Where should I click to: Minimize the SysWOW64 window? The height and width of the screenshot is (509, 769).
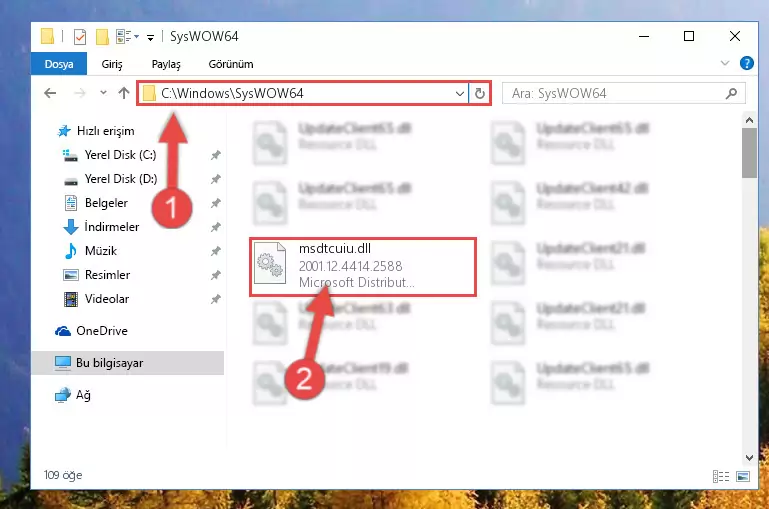644,36
